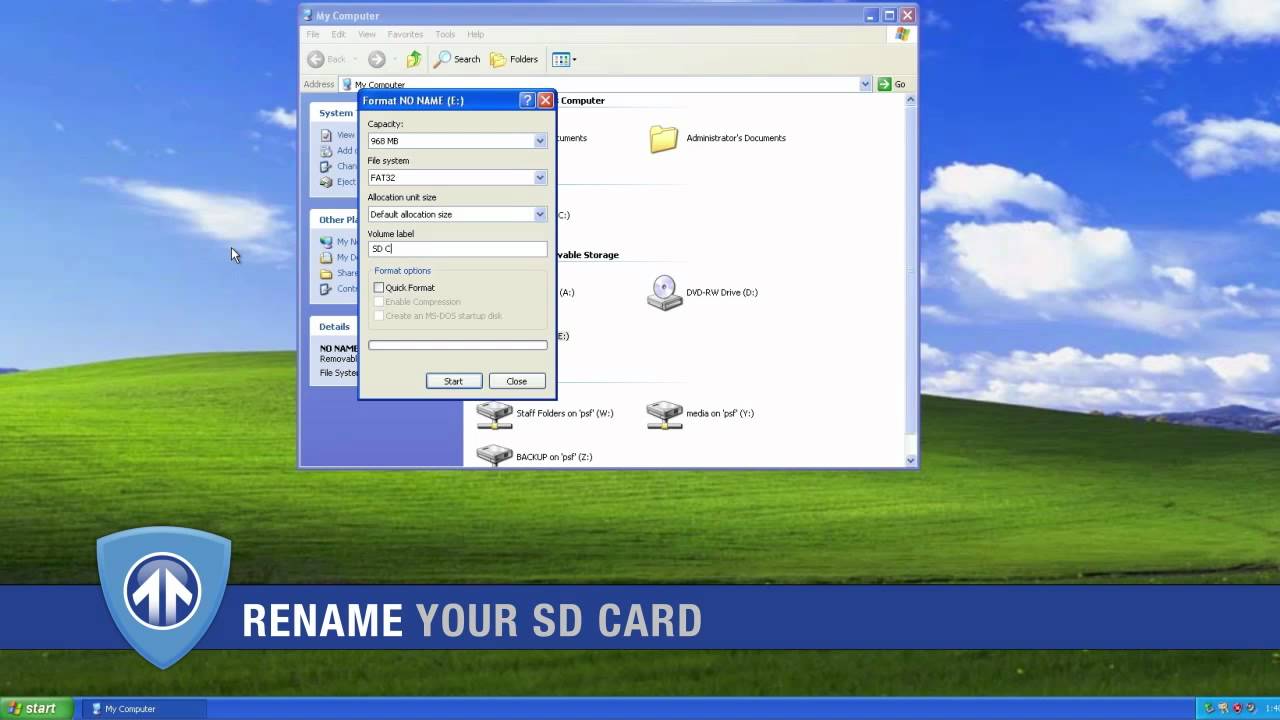Screen dimensions: 1280x720
Task: Click the Forward arrow button
Action: [376, 59]
